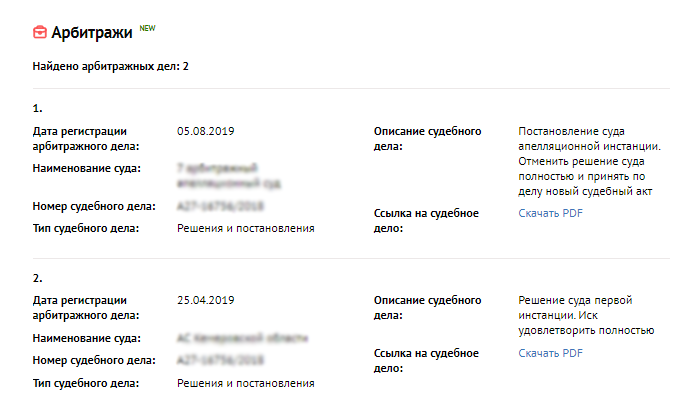Click the blurred court name in case 1
683x405 pixels.
click(229, 176)
